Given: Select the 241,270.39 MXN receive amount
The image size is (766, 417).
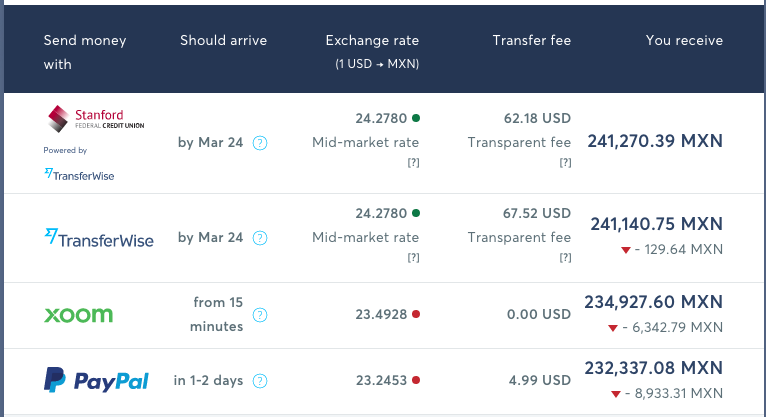Looking at the screenshot, I should 655,142.
